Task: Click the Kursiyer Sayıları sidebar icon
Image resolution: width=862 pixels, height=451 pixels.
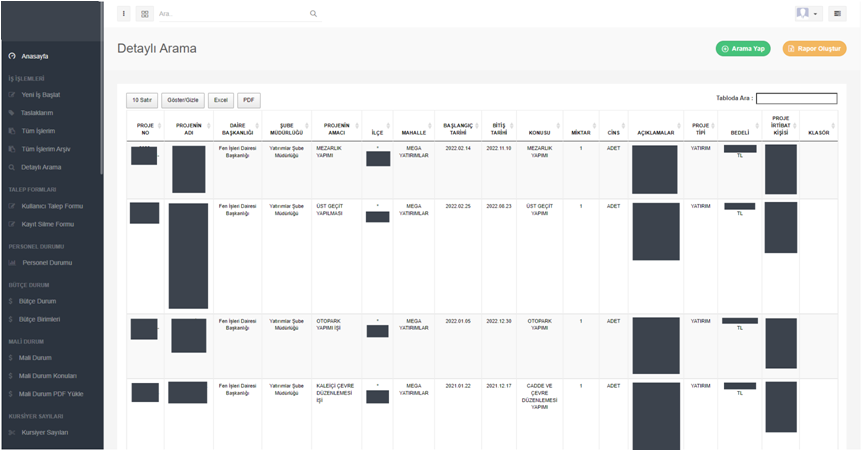Action: click(11, 432)
